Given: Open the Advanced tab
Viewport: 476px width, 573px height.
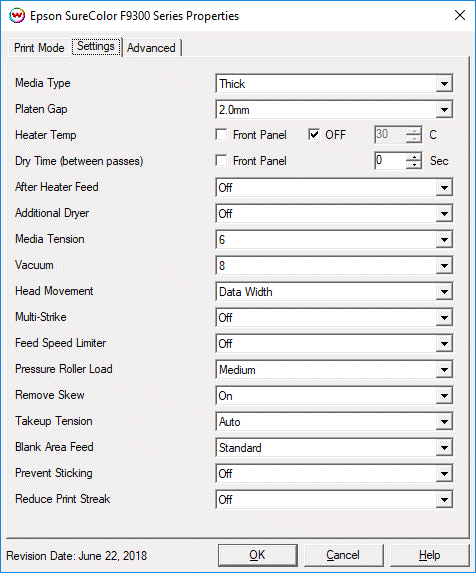Looking at the screenshot, I should coord(151,48).
